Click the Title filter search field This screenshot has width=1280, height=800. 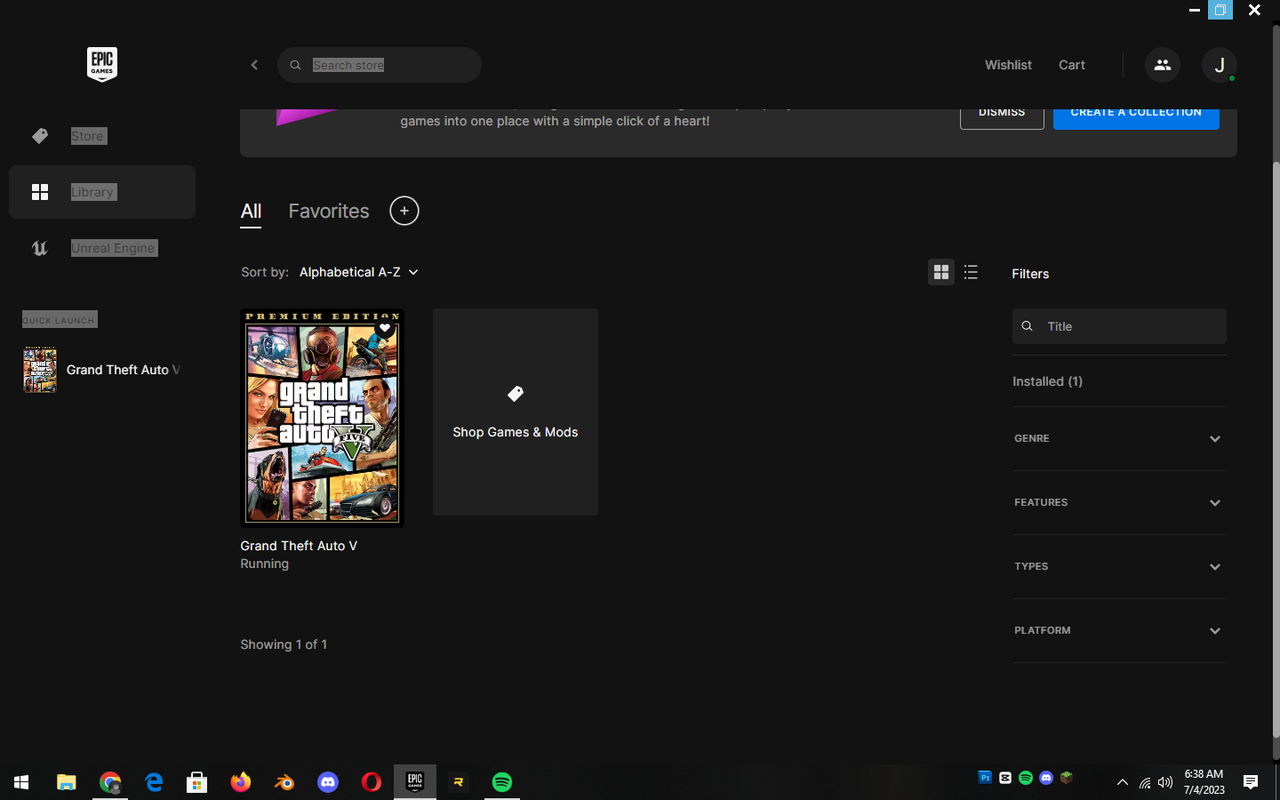coord(1119,326)
